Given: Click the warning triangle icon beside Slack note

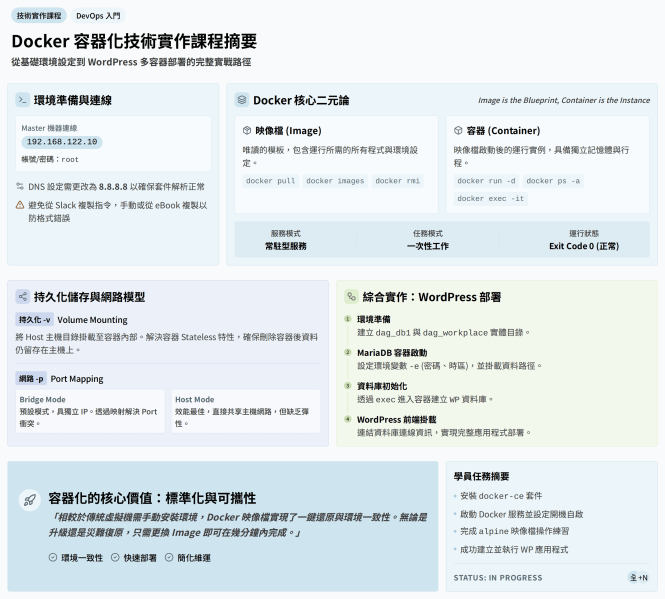Looking at the screenshot, I should point(20,205).
